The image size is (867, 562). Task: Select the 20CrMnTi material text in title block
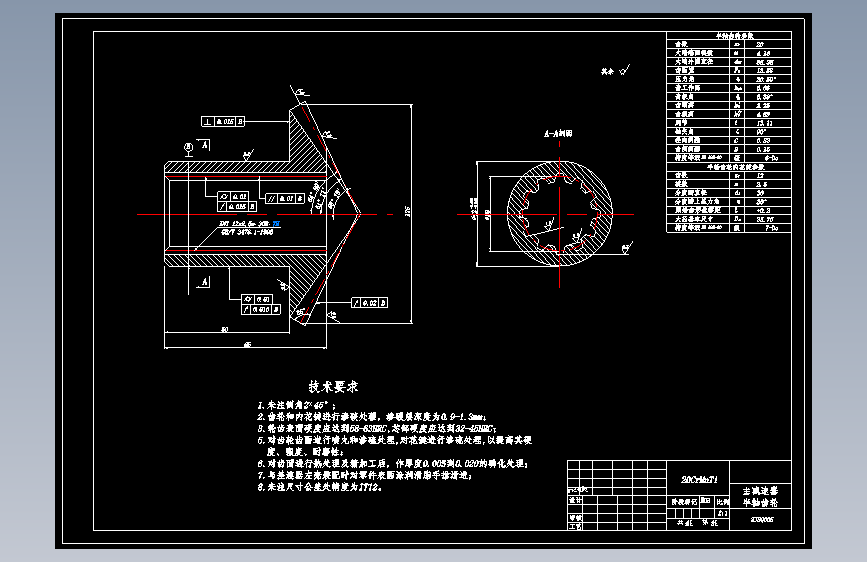699,480
